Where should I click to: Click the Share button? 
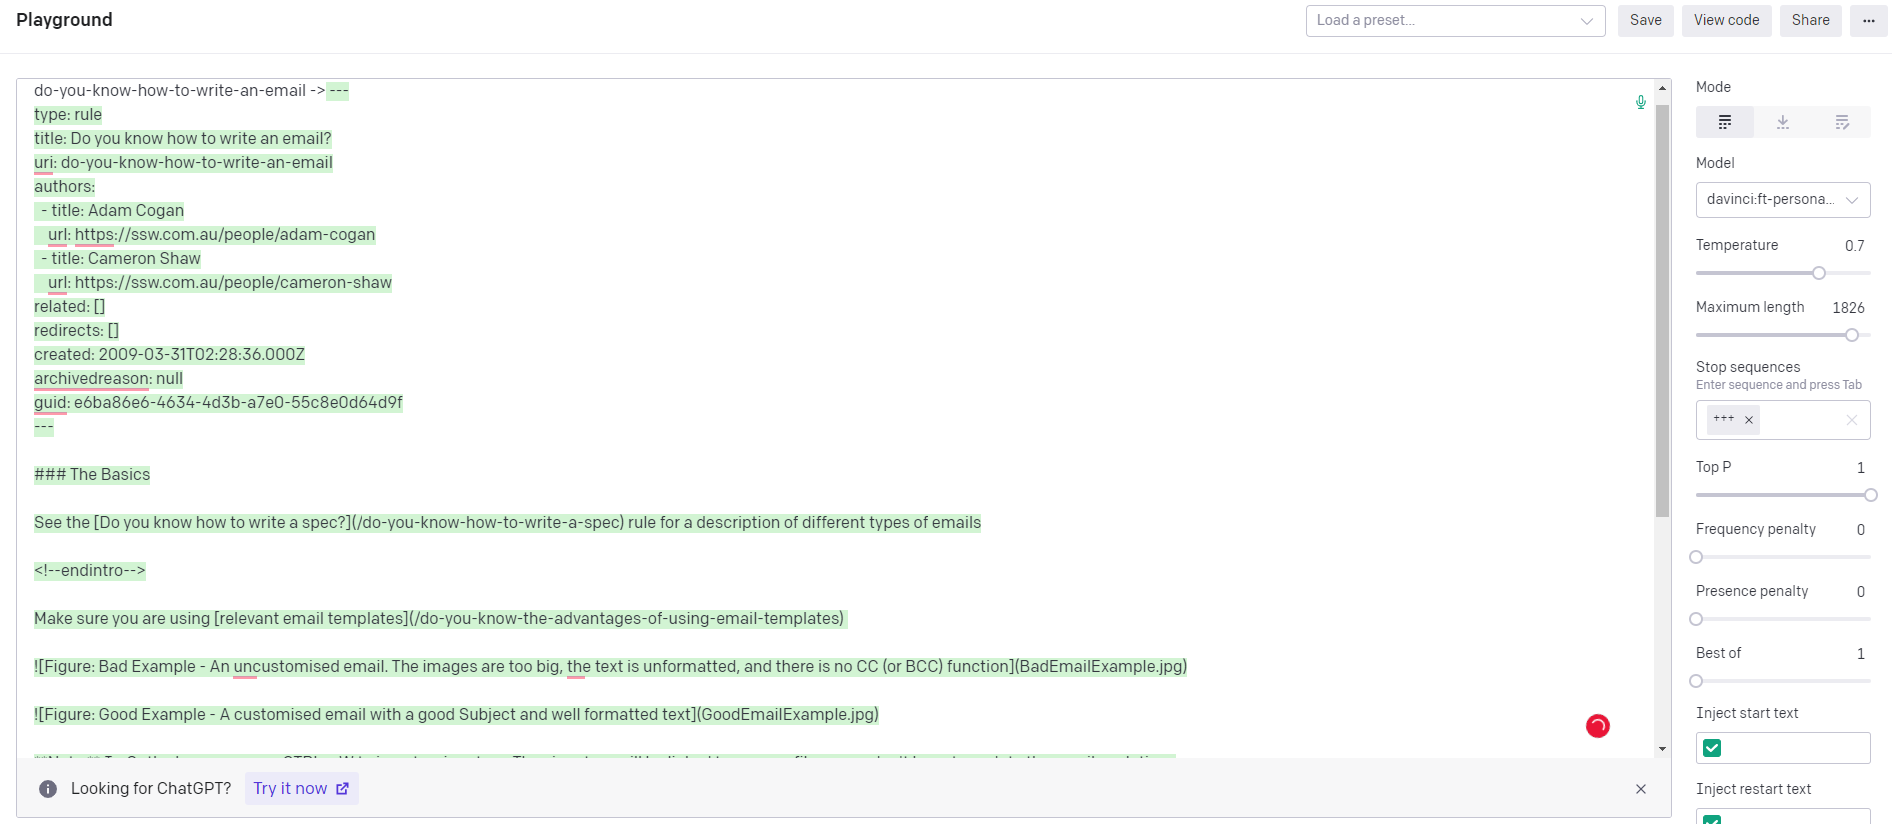pos(1810,21)
